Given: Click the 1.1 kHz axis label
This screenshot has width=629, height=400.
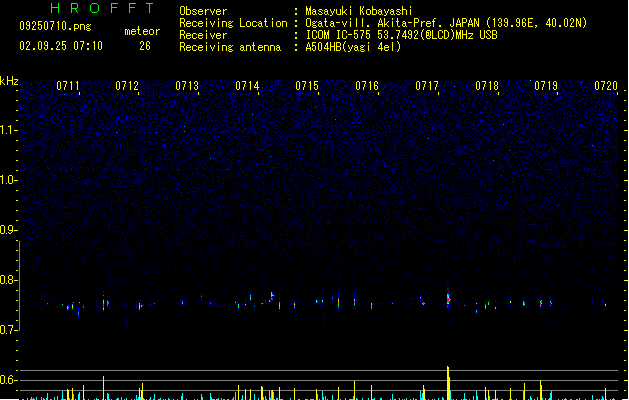Looking at the screenshot, I should click(x=8, y=130).
